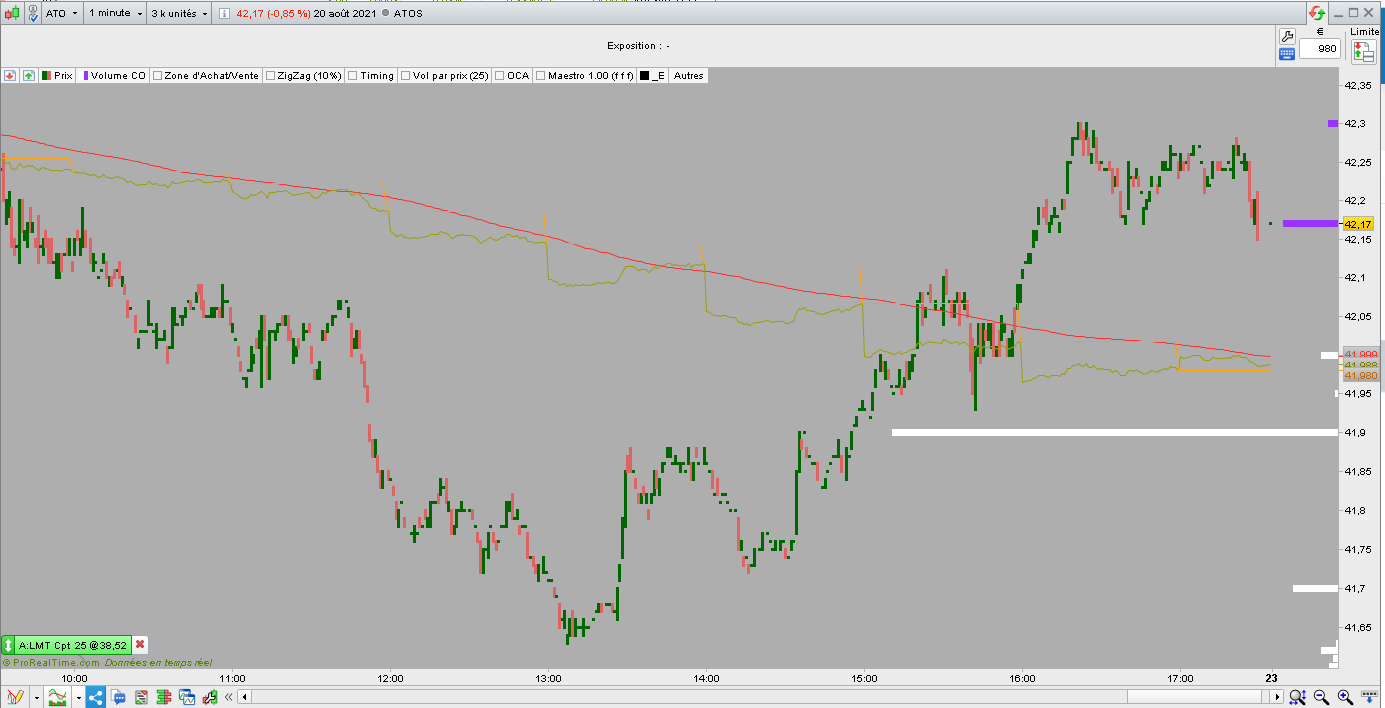Open the order list document icon
This screenshot has width=1385, height=708.
[141, 697]
